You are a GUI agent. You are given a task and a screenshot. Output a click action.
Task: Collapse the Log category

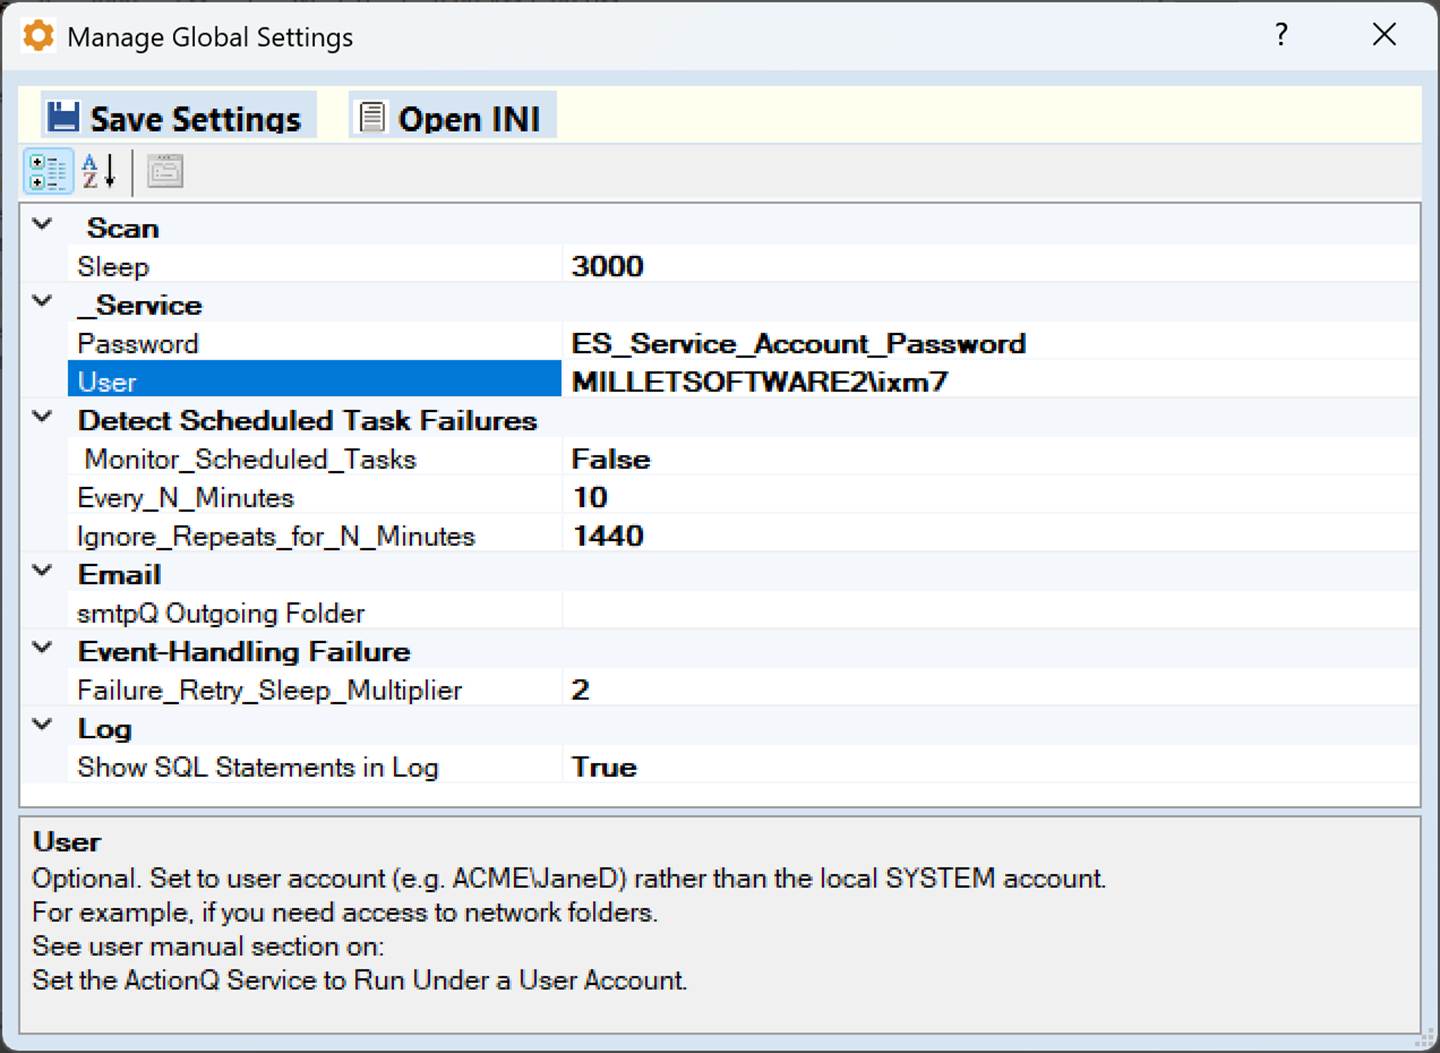43,725
